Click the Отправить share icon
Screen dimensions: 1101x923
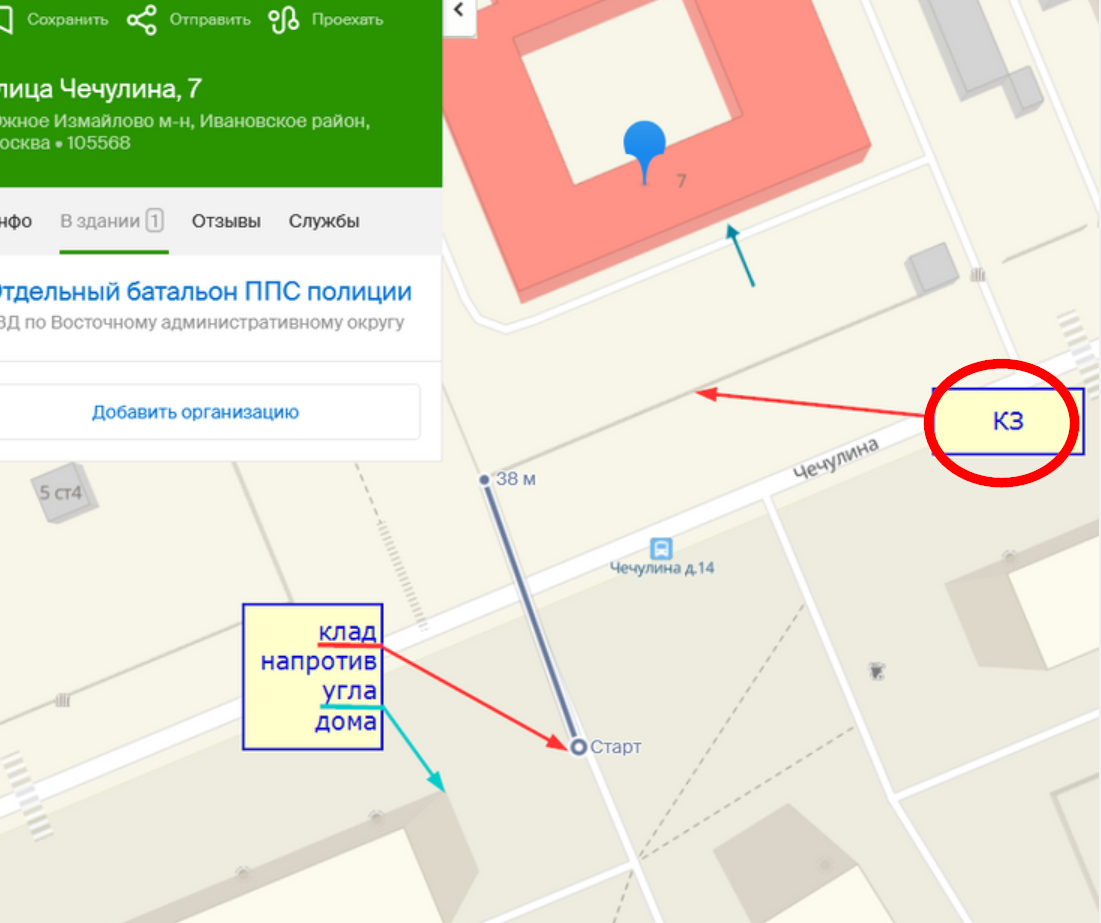tap(141, 20)
